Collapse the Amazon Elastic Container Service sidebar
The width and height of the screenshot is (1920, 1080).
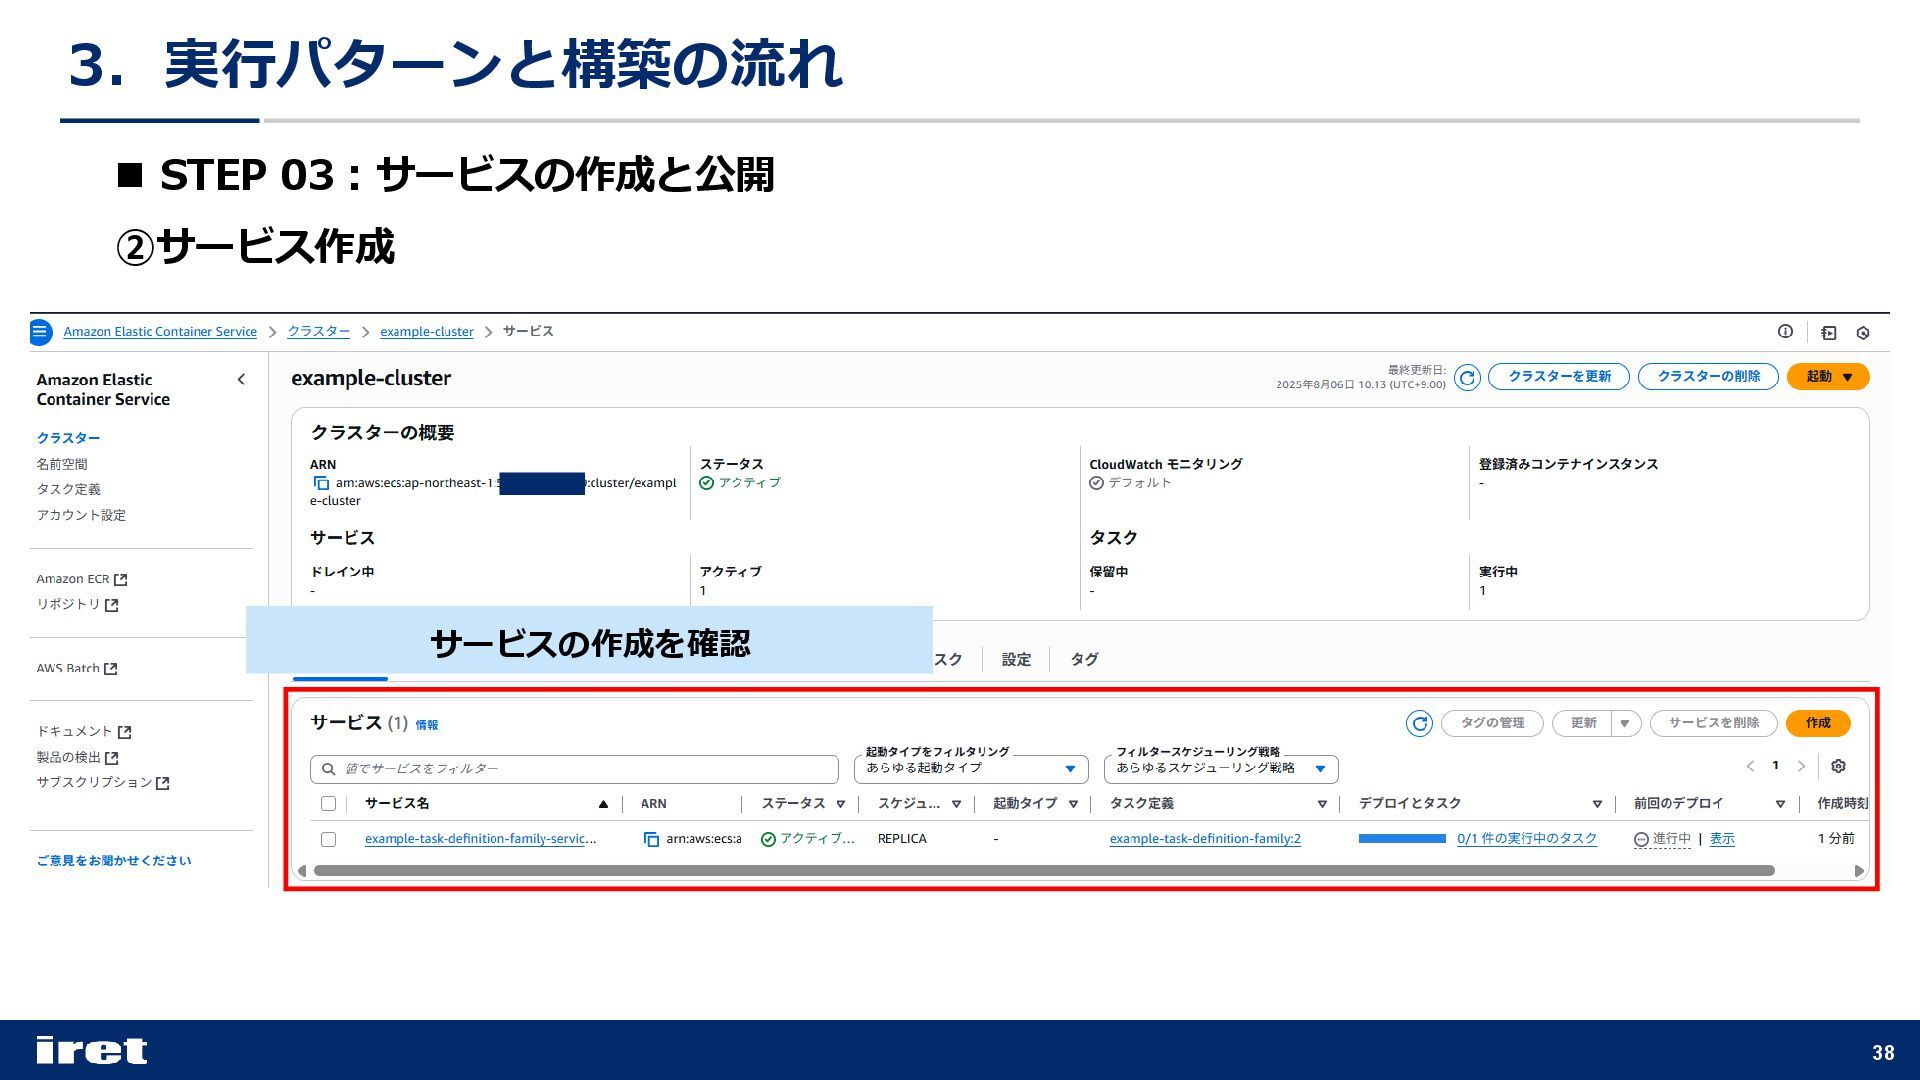pyautogui.click(x=241, y=379)
